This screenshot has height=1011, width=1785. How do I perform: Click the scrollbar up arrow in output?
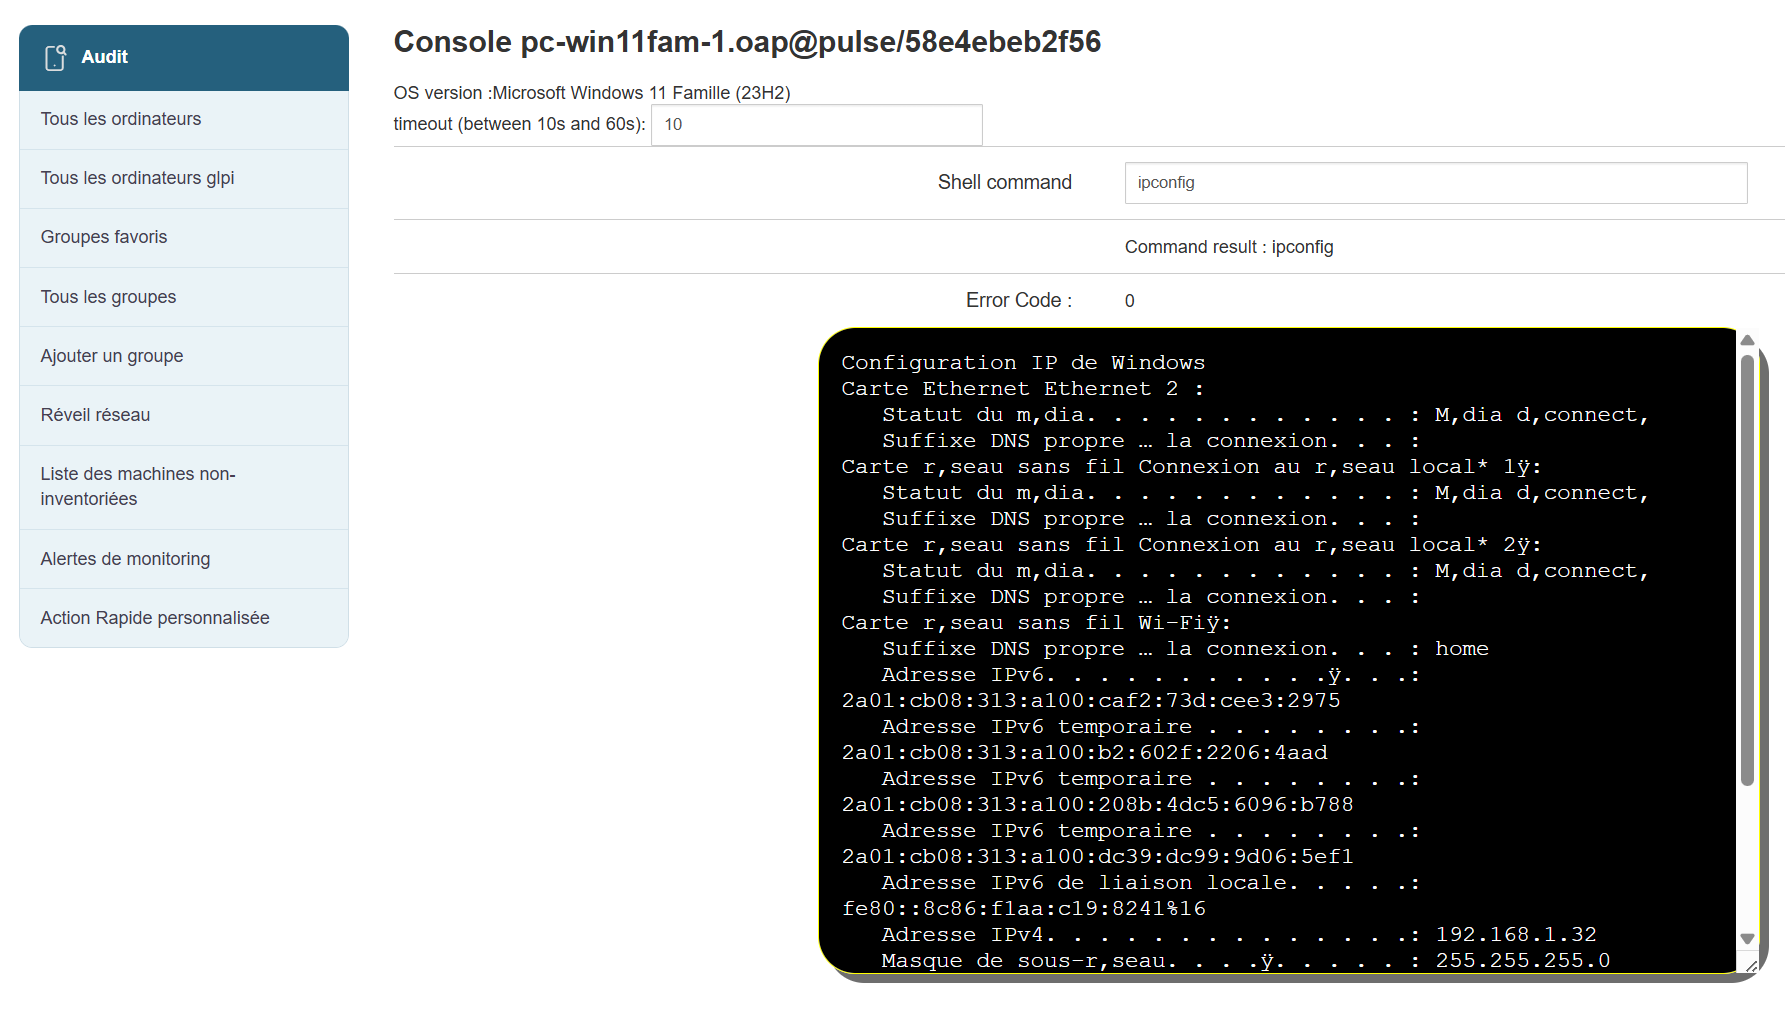click(x=1747, y=341)
